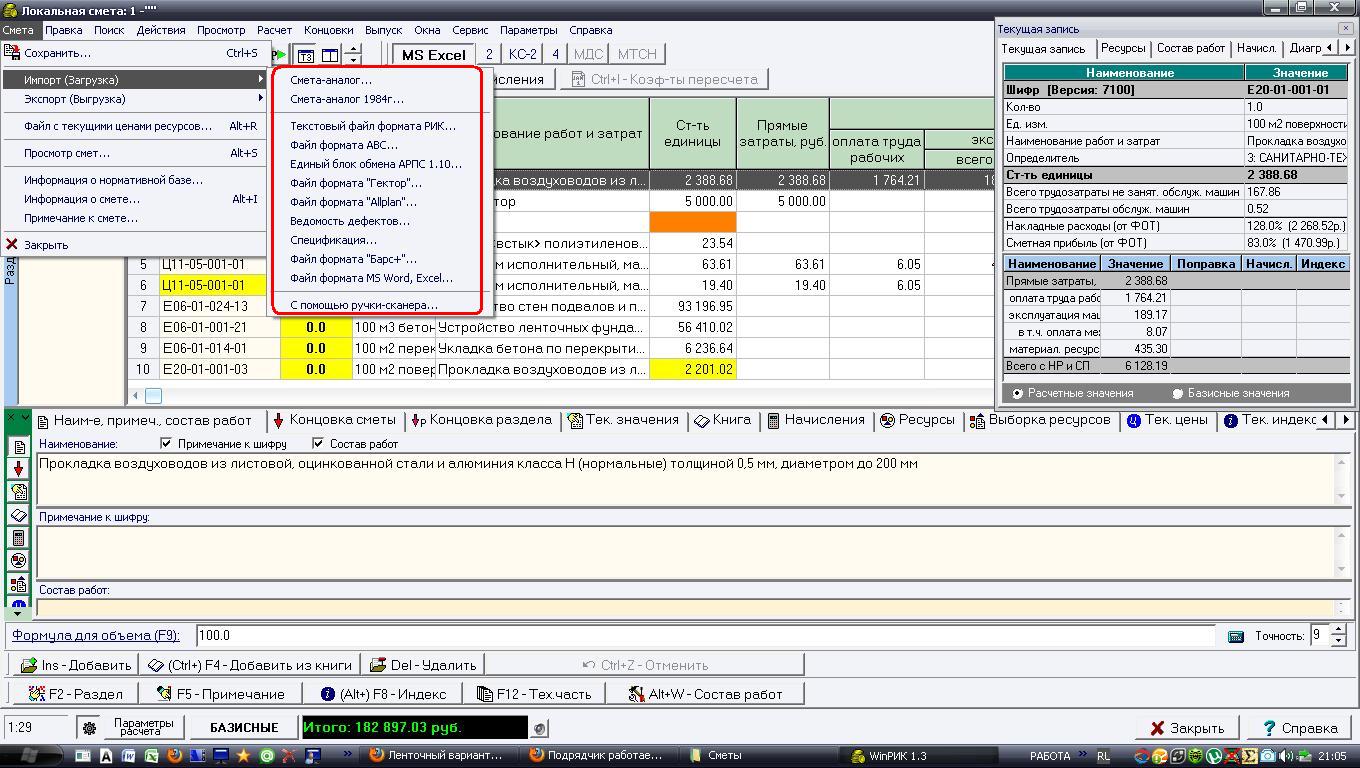The width and height of the screenshot is (1360, 768).
Task: Click the calculator icon in left sidebar
Action: pos(19,538)
